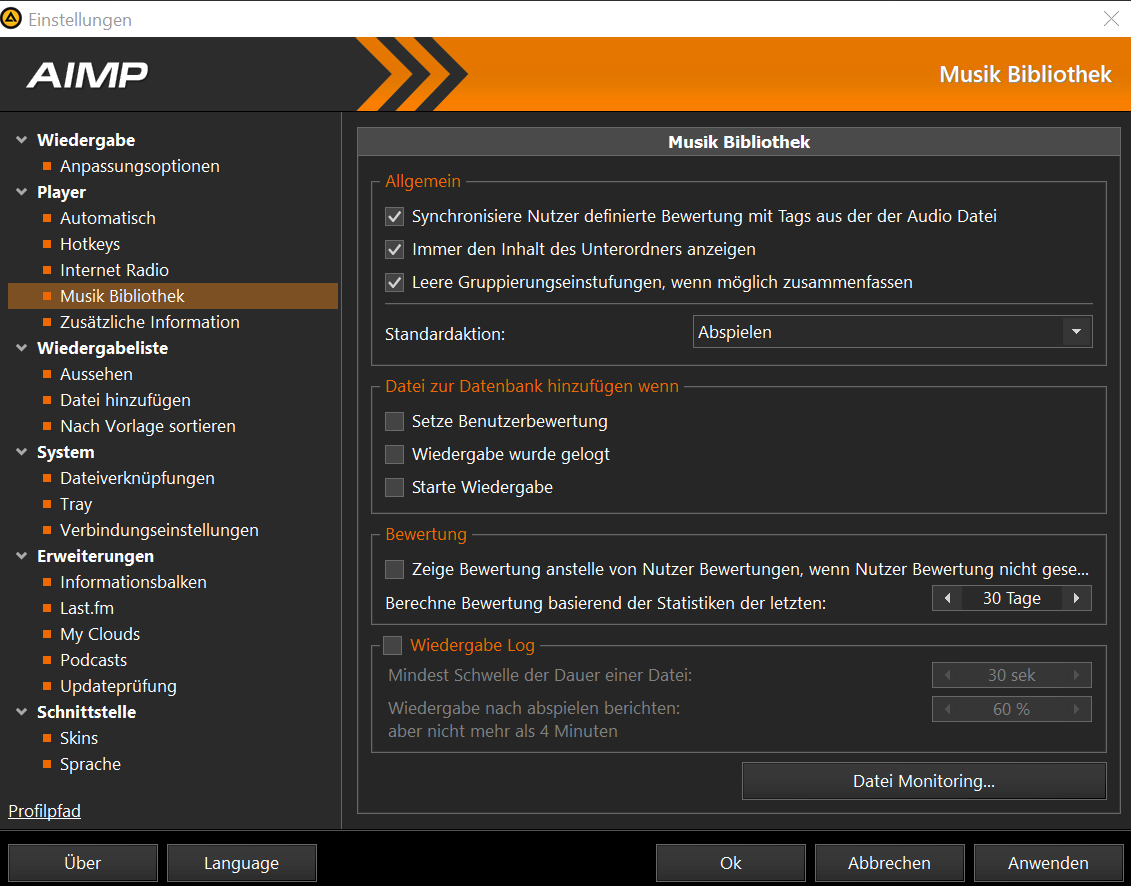This screenshot has height=886, width=1131.
Task: Open Informationsbalken settings page
Action: (133, 582)
